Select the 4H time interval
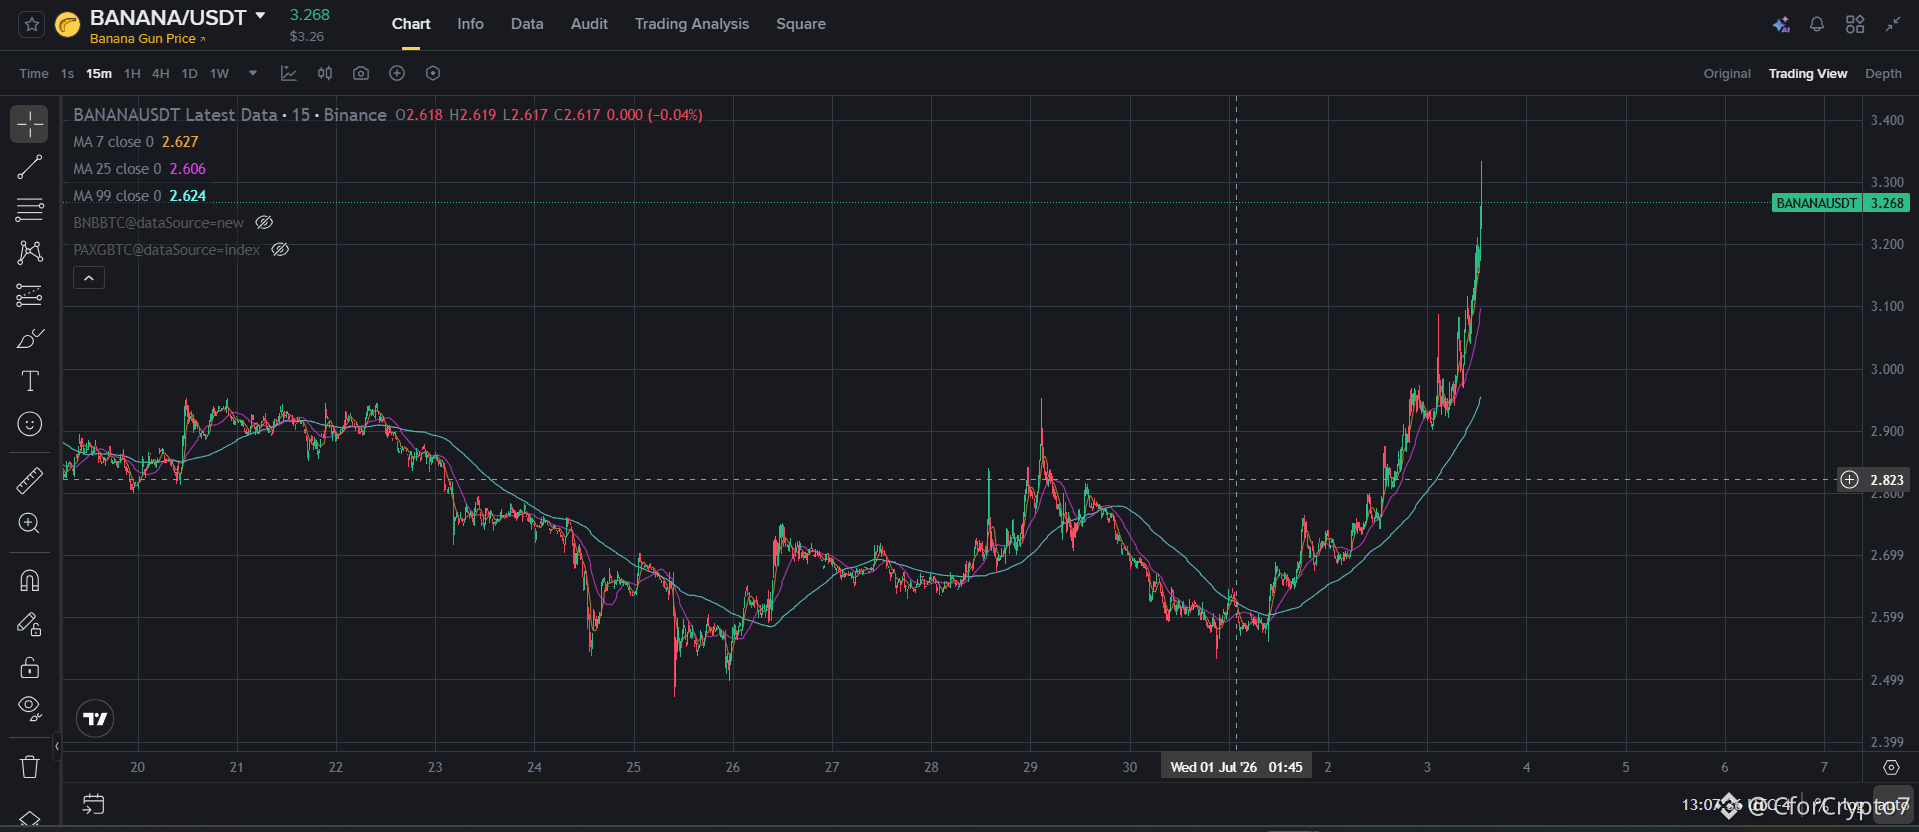Viewport: 1919px width, 832px height. pyautogui.click(x=161, y=74)
